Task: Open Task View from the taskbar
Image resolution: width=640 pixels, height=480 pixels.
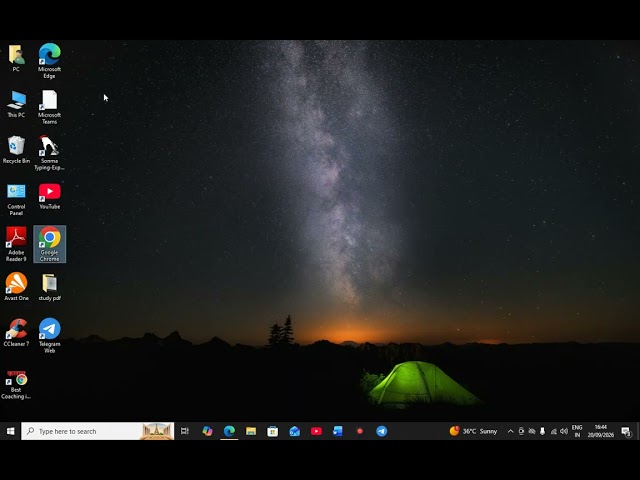Action: (x=185, y=431)
